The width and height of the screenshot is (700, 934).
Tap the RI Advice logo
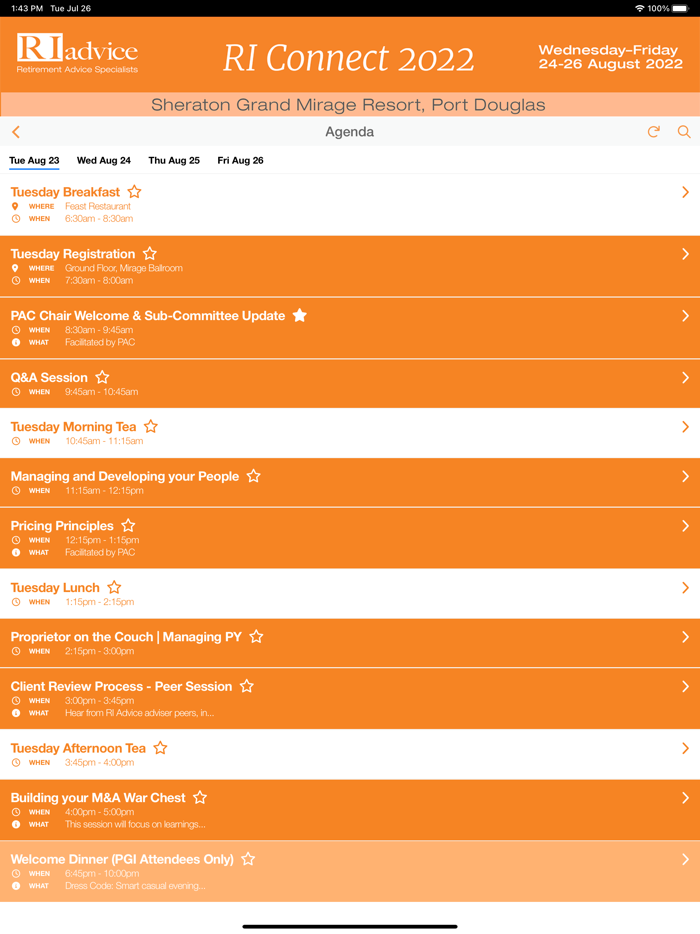[x=77, y=54]
